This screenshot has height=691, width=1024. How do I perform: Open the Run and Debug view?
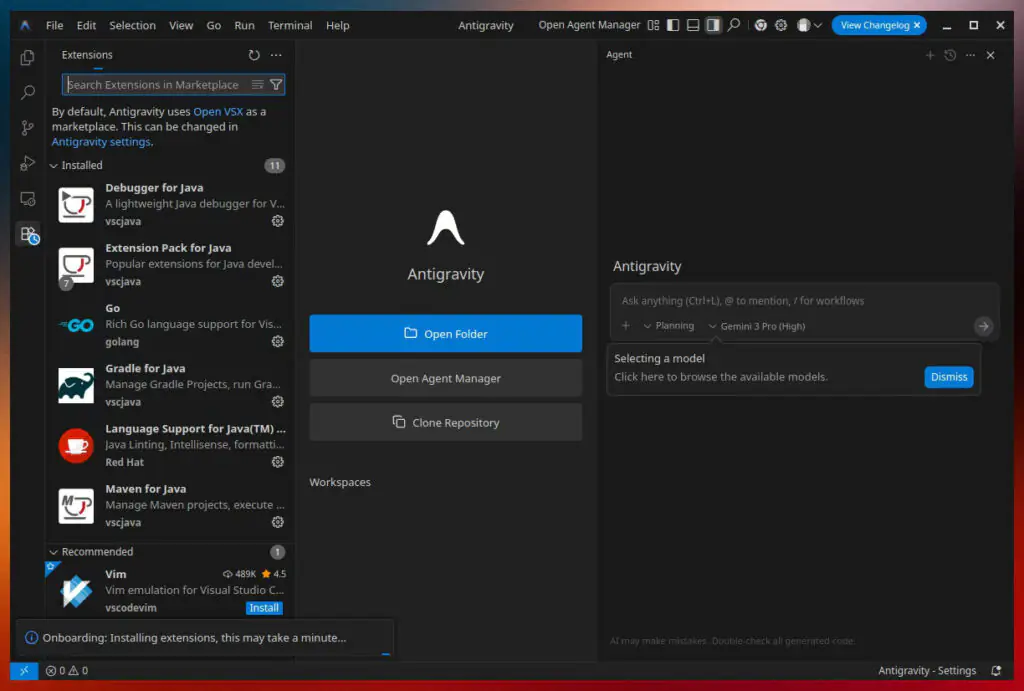[x=28, y=163]
